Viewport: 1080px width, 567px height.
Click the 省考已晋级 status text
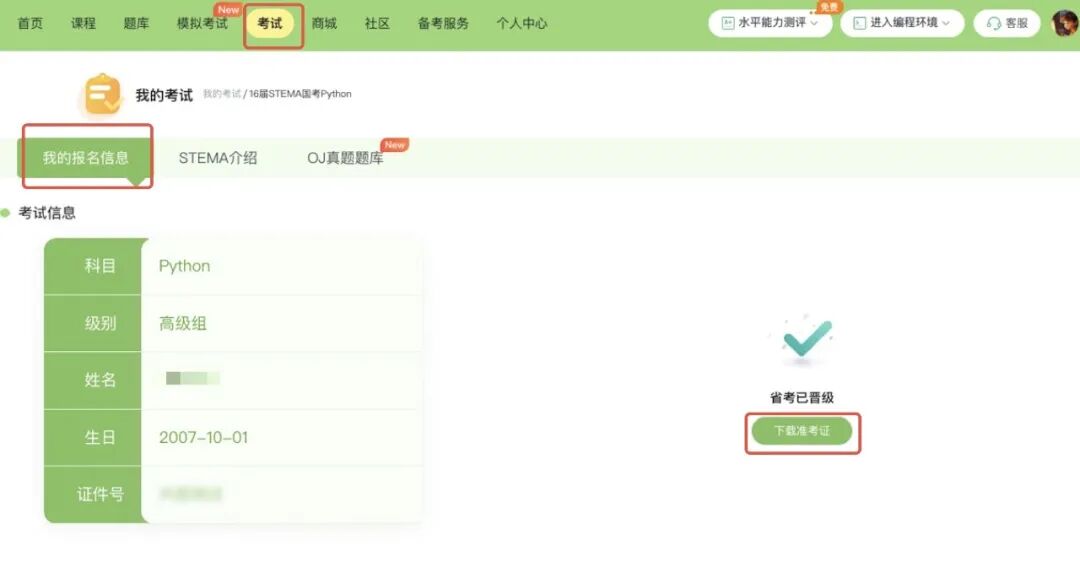[802, 398]
